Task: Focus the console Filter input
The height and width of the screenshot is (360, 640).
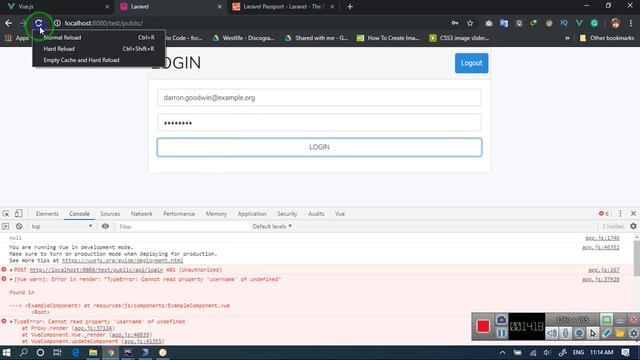Action: [x=182, y=227]
